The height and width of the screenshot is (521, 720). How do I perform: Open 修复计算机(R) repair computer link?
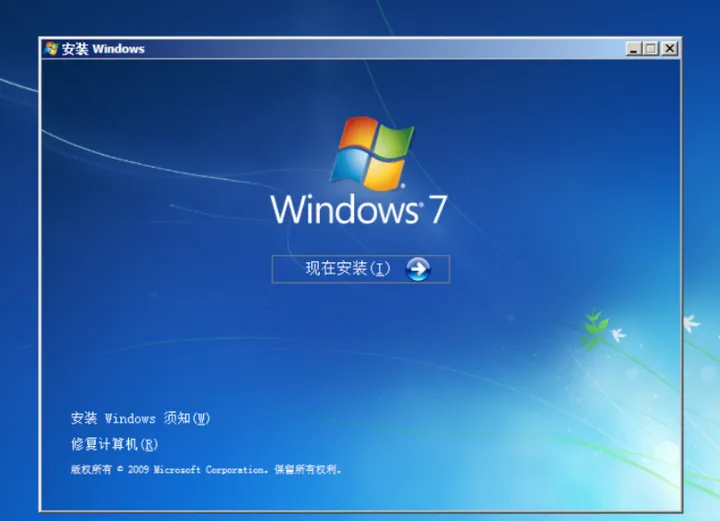[x=114, y=444]
